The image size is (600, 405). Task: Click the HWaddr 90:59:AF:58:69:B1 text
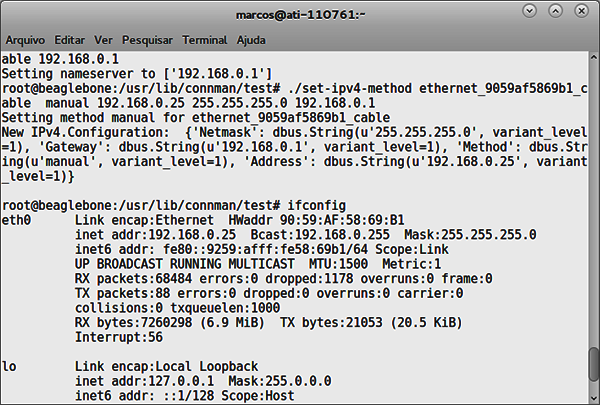tap(316, 220)
